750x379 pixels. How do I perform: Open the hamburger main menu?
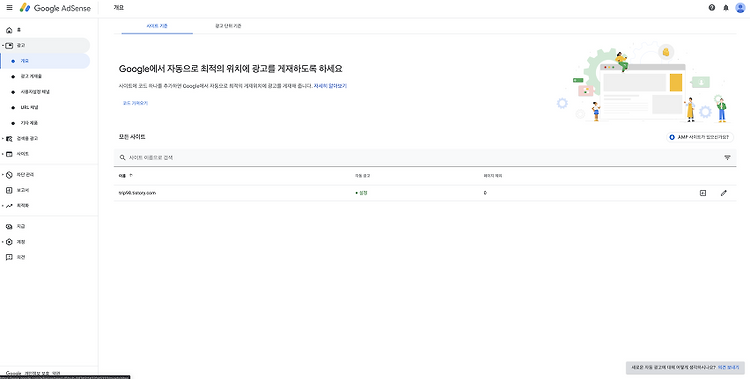coord(9,8)
